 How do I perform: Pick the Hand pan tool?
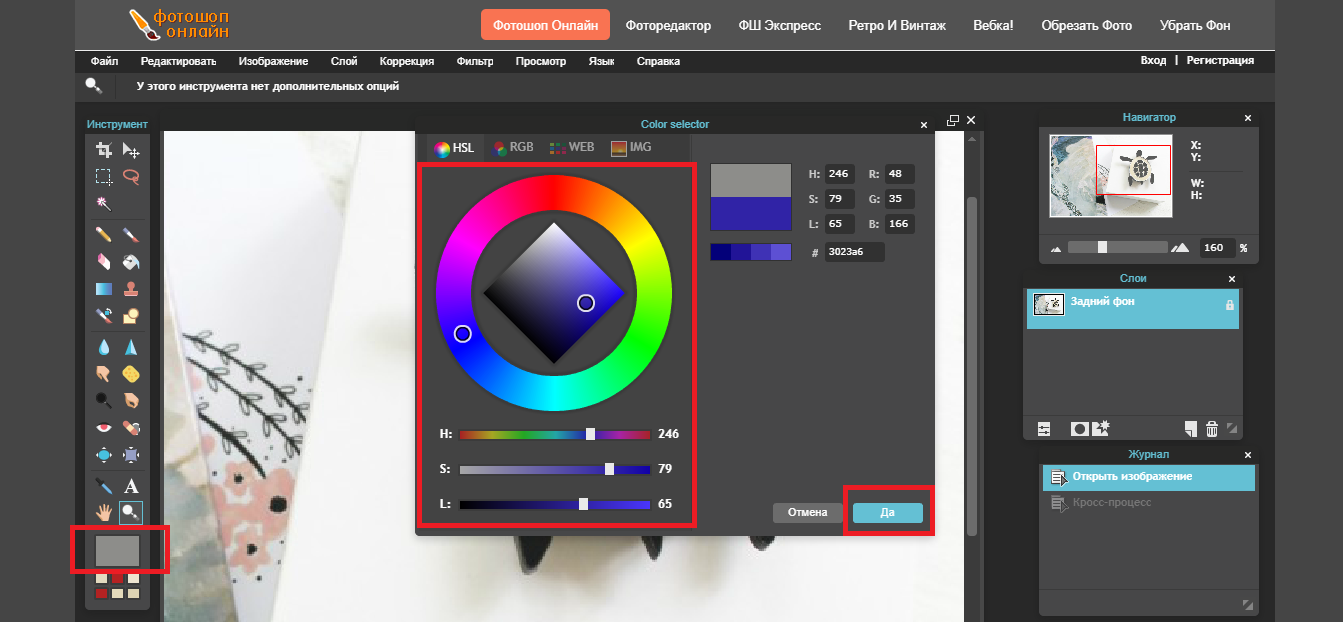point(103,513)
